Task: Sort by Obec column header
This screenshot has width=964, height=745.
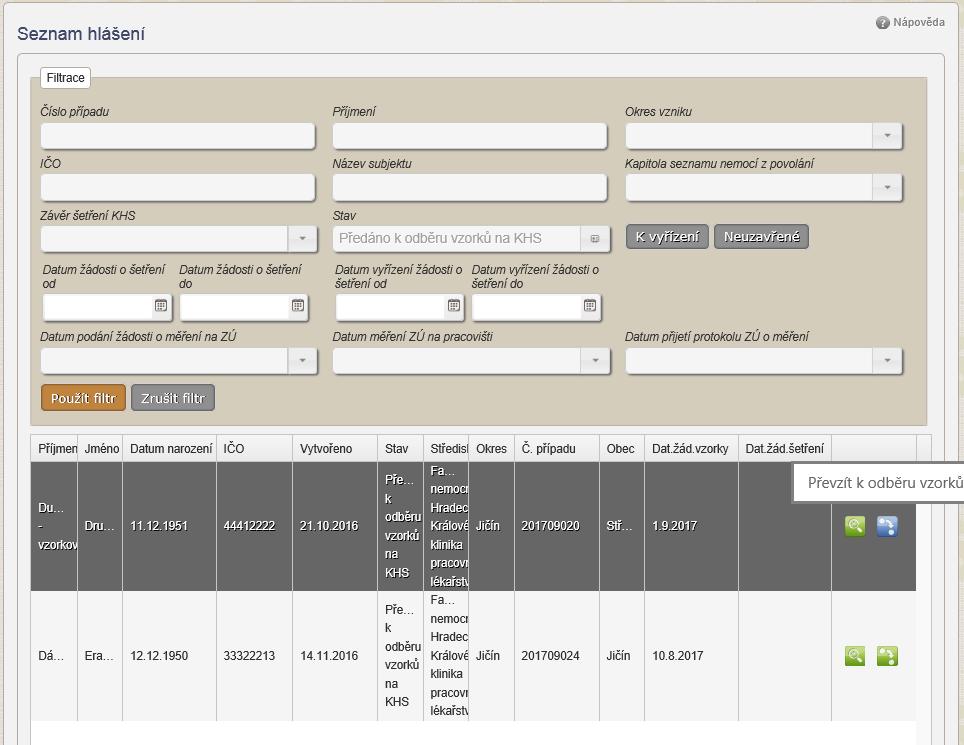Action: [622, 449]
